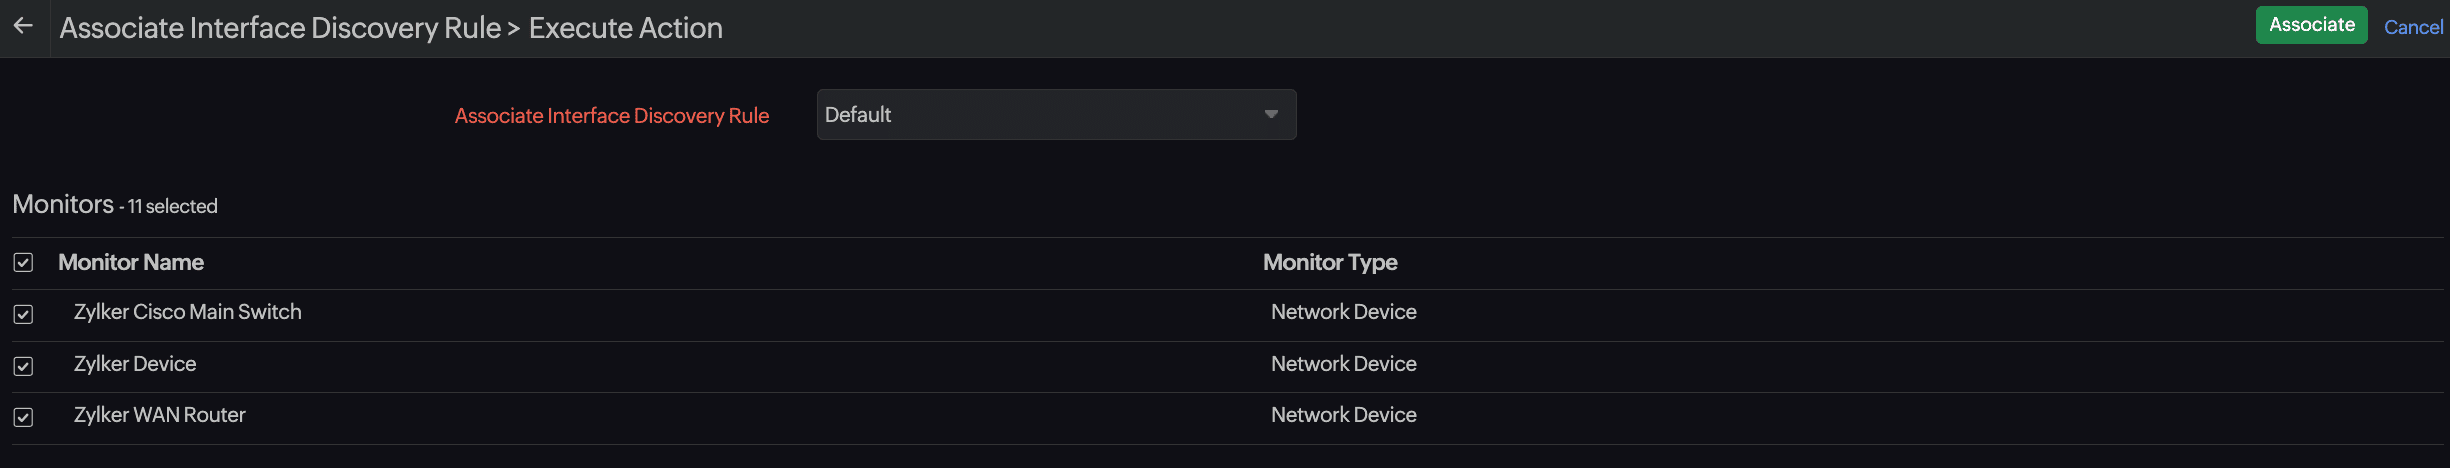Uncheck the Zylker Device checkbox
Image resolution: width=2450 pixels, height=468 pixels.
click(x=24, y=366)
